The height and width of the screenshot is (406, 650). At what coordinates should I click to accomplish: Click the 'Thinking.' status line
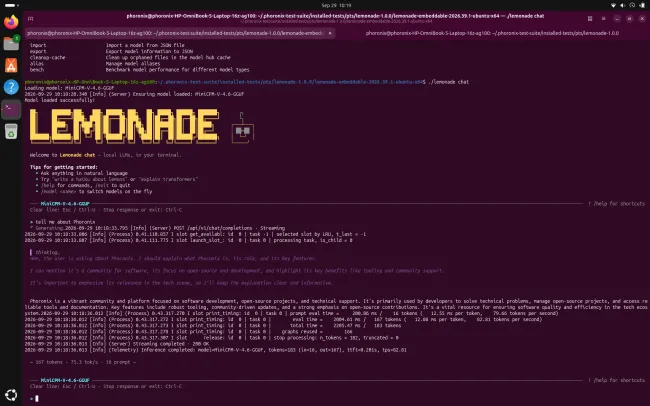(47, 252)
